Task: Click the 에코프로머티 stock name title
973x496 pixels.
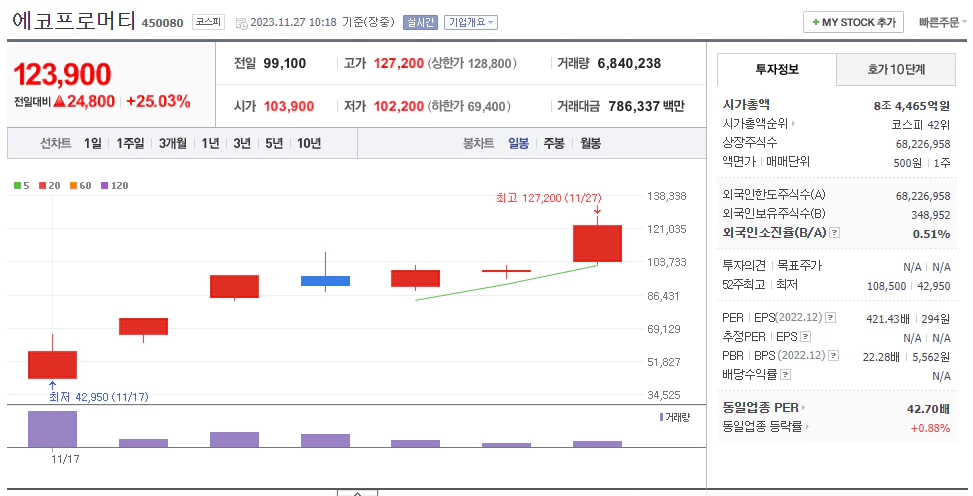Action: click(x=73, y=20)
